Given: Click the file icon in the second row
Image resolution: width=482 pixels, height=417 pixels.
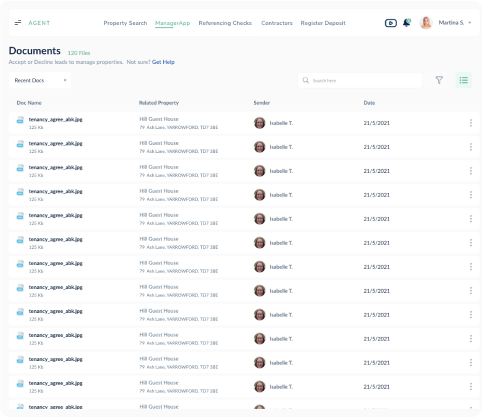Looking at the screenshot, I should 20,144.
